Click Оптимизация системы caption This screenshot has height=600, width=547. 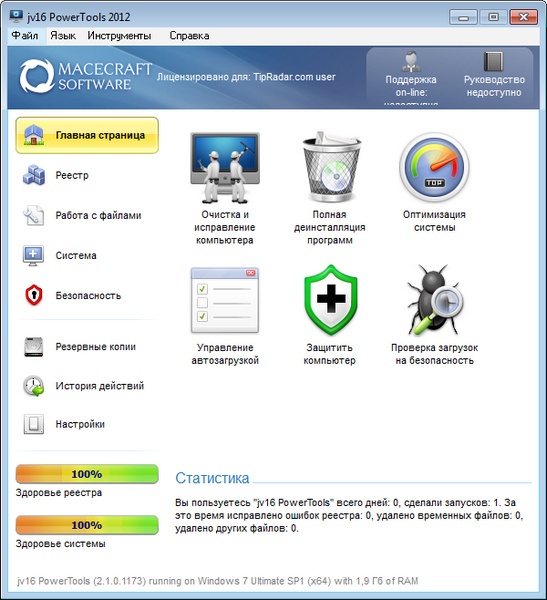[x=434, y=221]
